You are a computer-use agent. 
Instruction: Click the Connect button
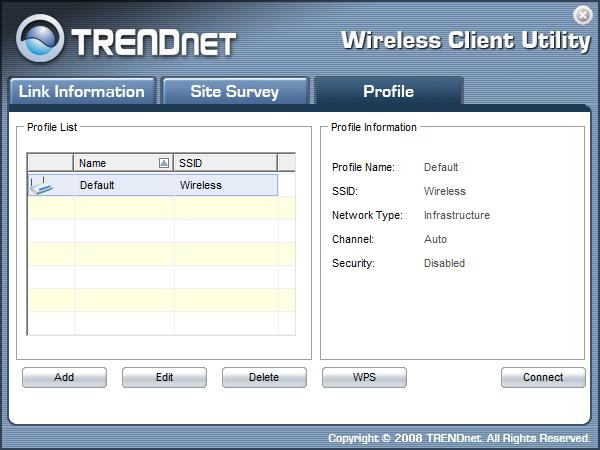pyautogui.click(x=543, y=377)
